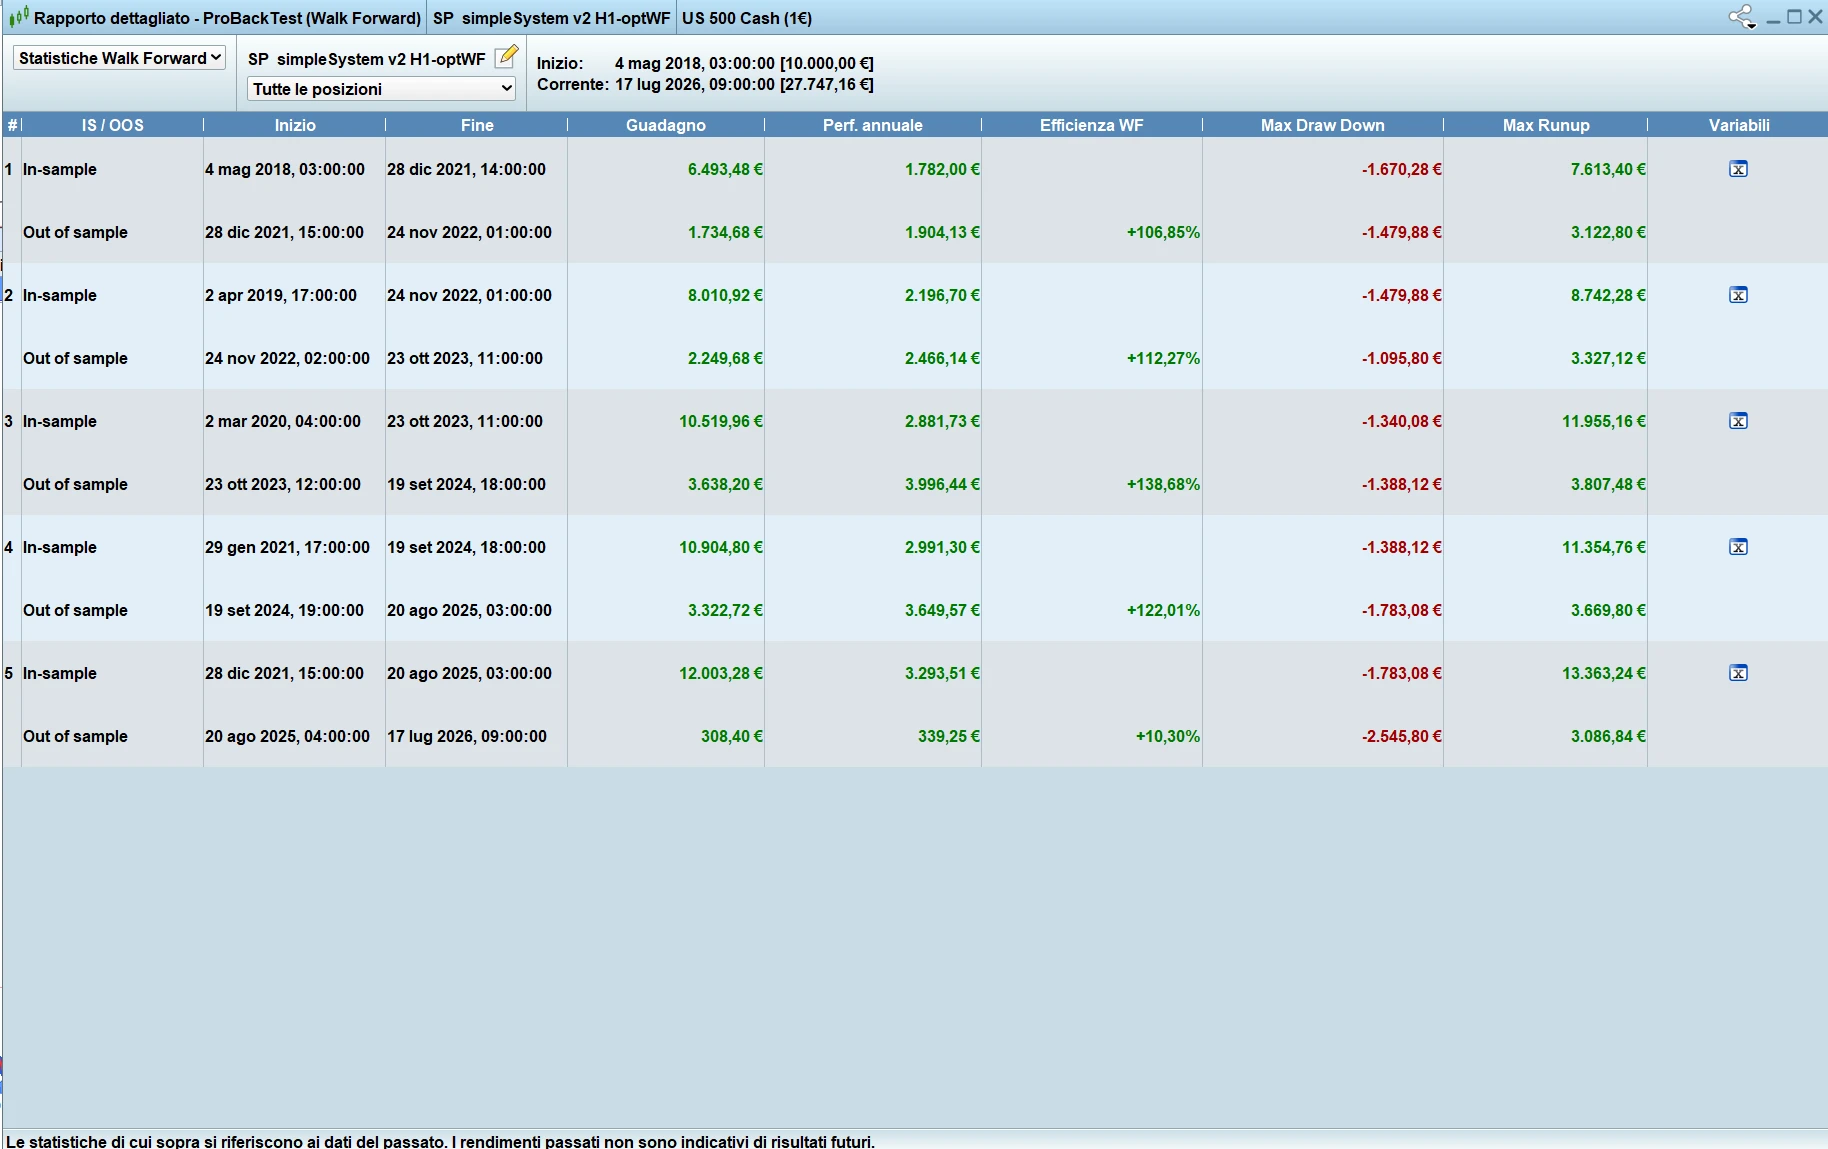Click the candlestick app icon in title bar
The height and width of the screenshot is (1149, 1828).
[x=18, y=18]
